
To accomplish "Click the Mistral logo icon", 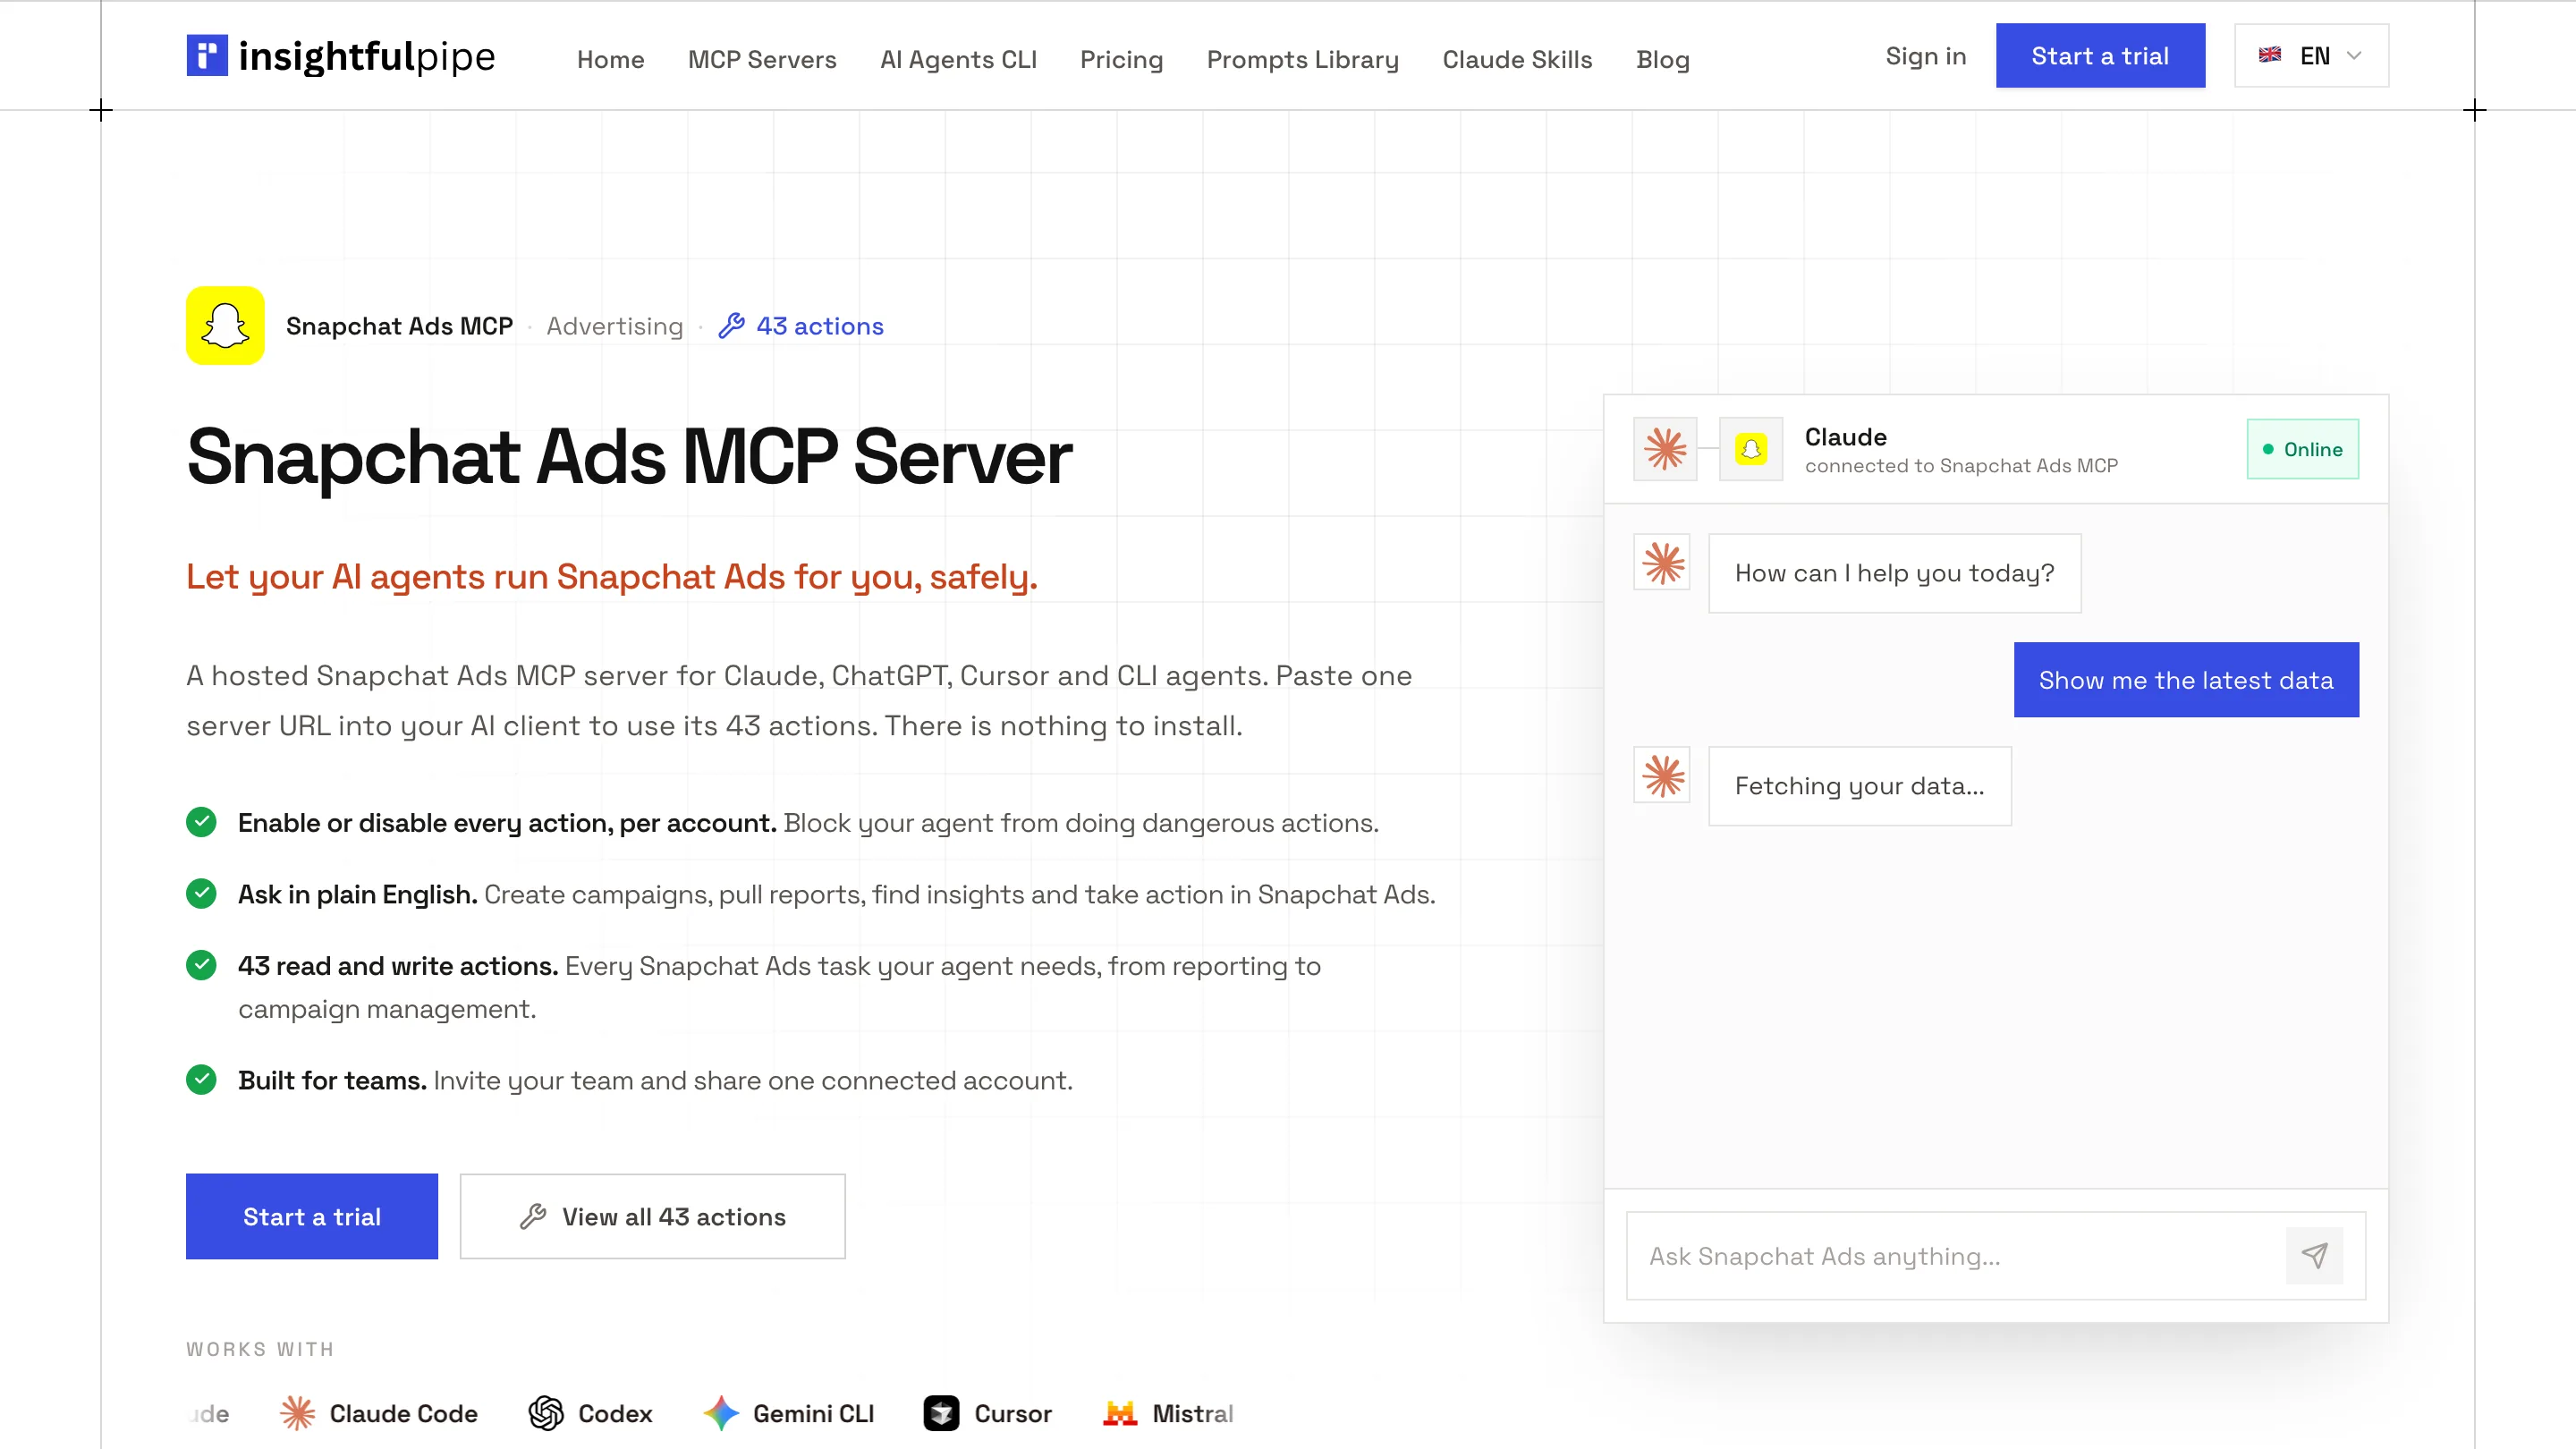I will [x=1120, y=1413].
